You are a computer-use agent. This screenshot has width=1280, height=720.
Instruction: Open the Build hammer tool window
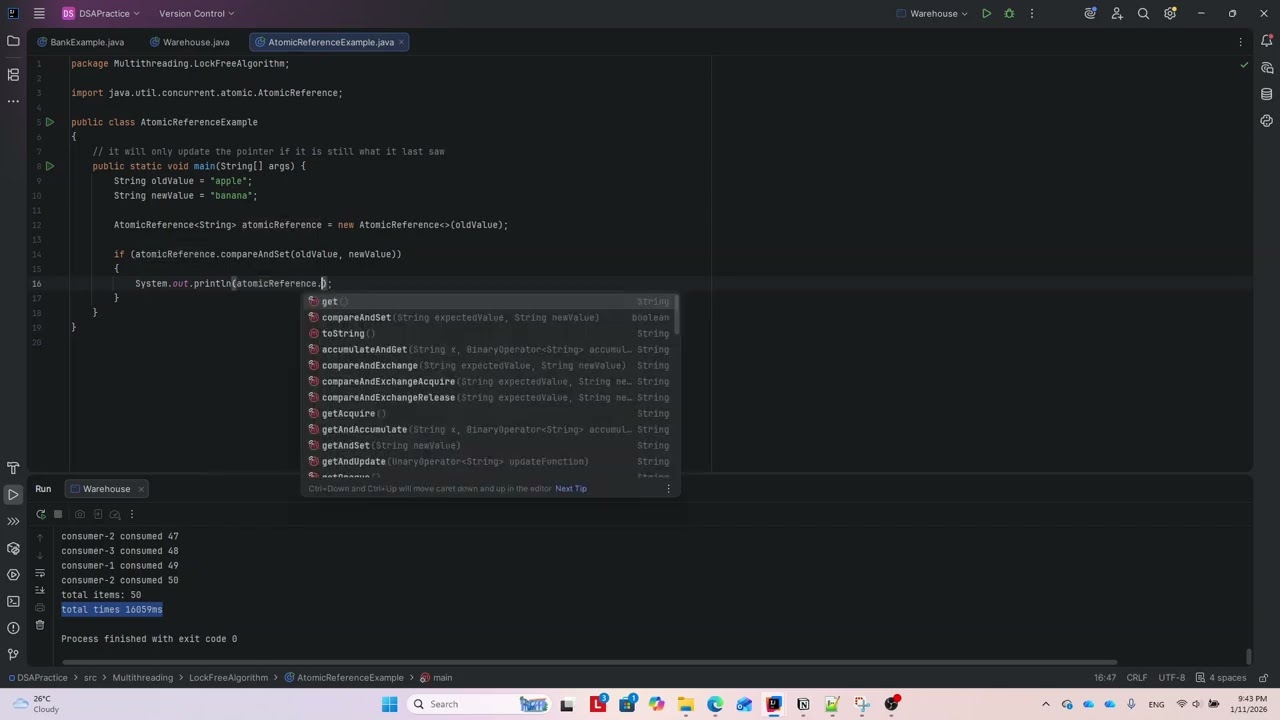(x=13, y=468)
